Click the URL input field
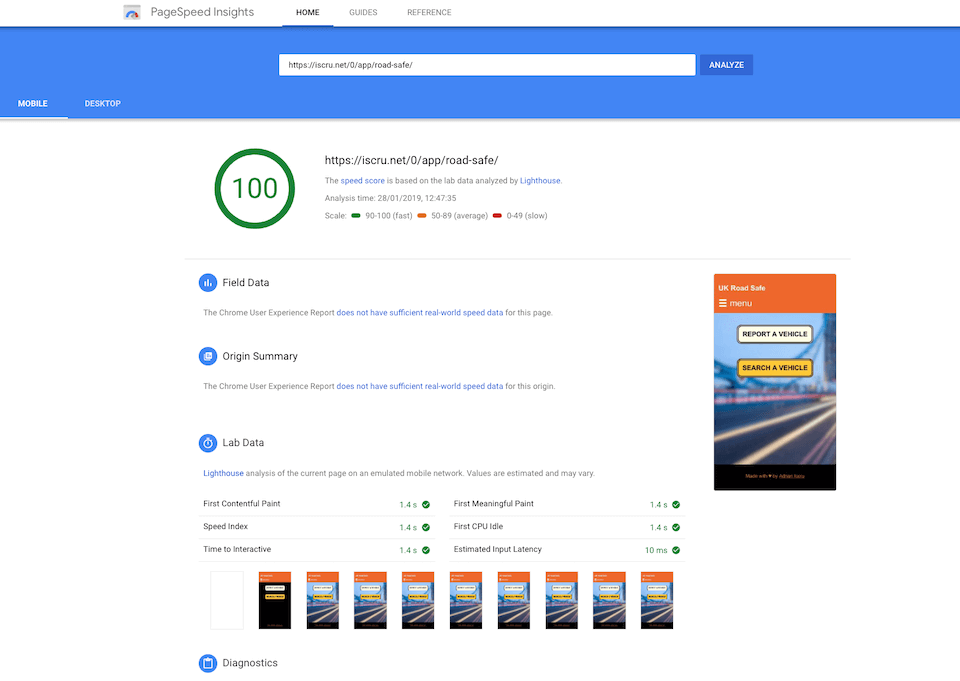The width and height of the screenshot is (960, 681). pyautogui.click(x=487, y=65)
